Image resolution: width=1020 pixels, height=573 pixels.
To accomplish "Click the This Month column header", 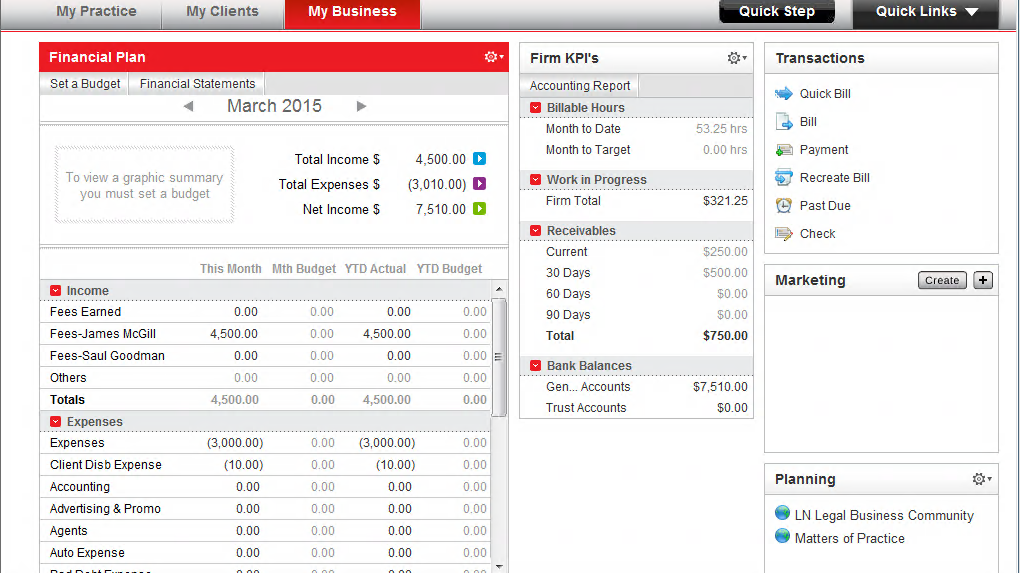I will (230, 269).
